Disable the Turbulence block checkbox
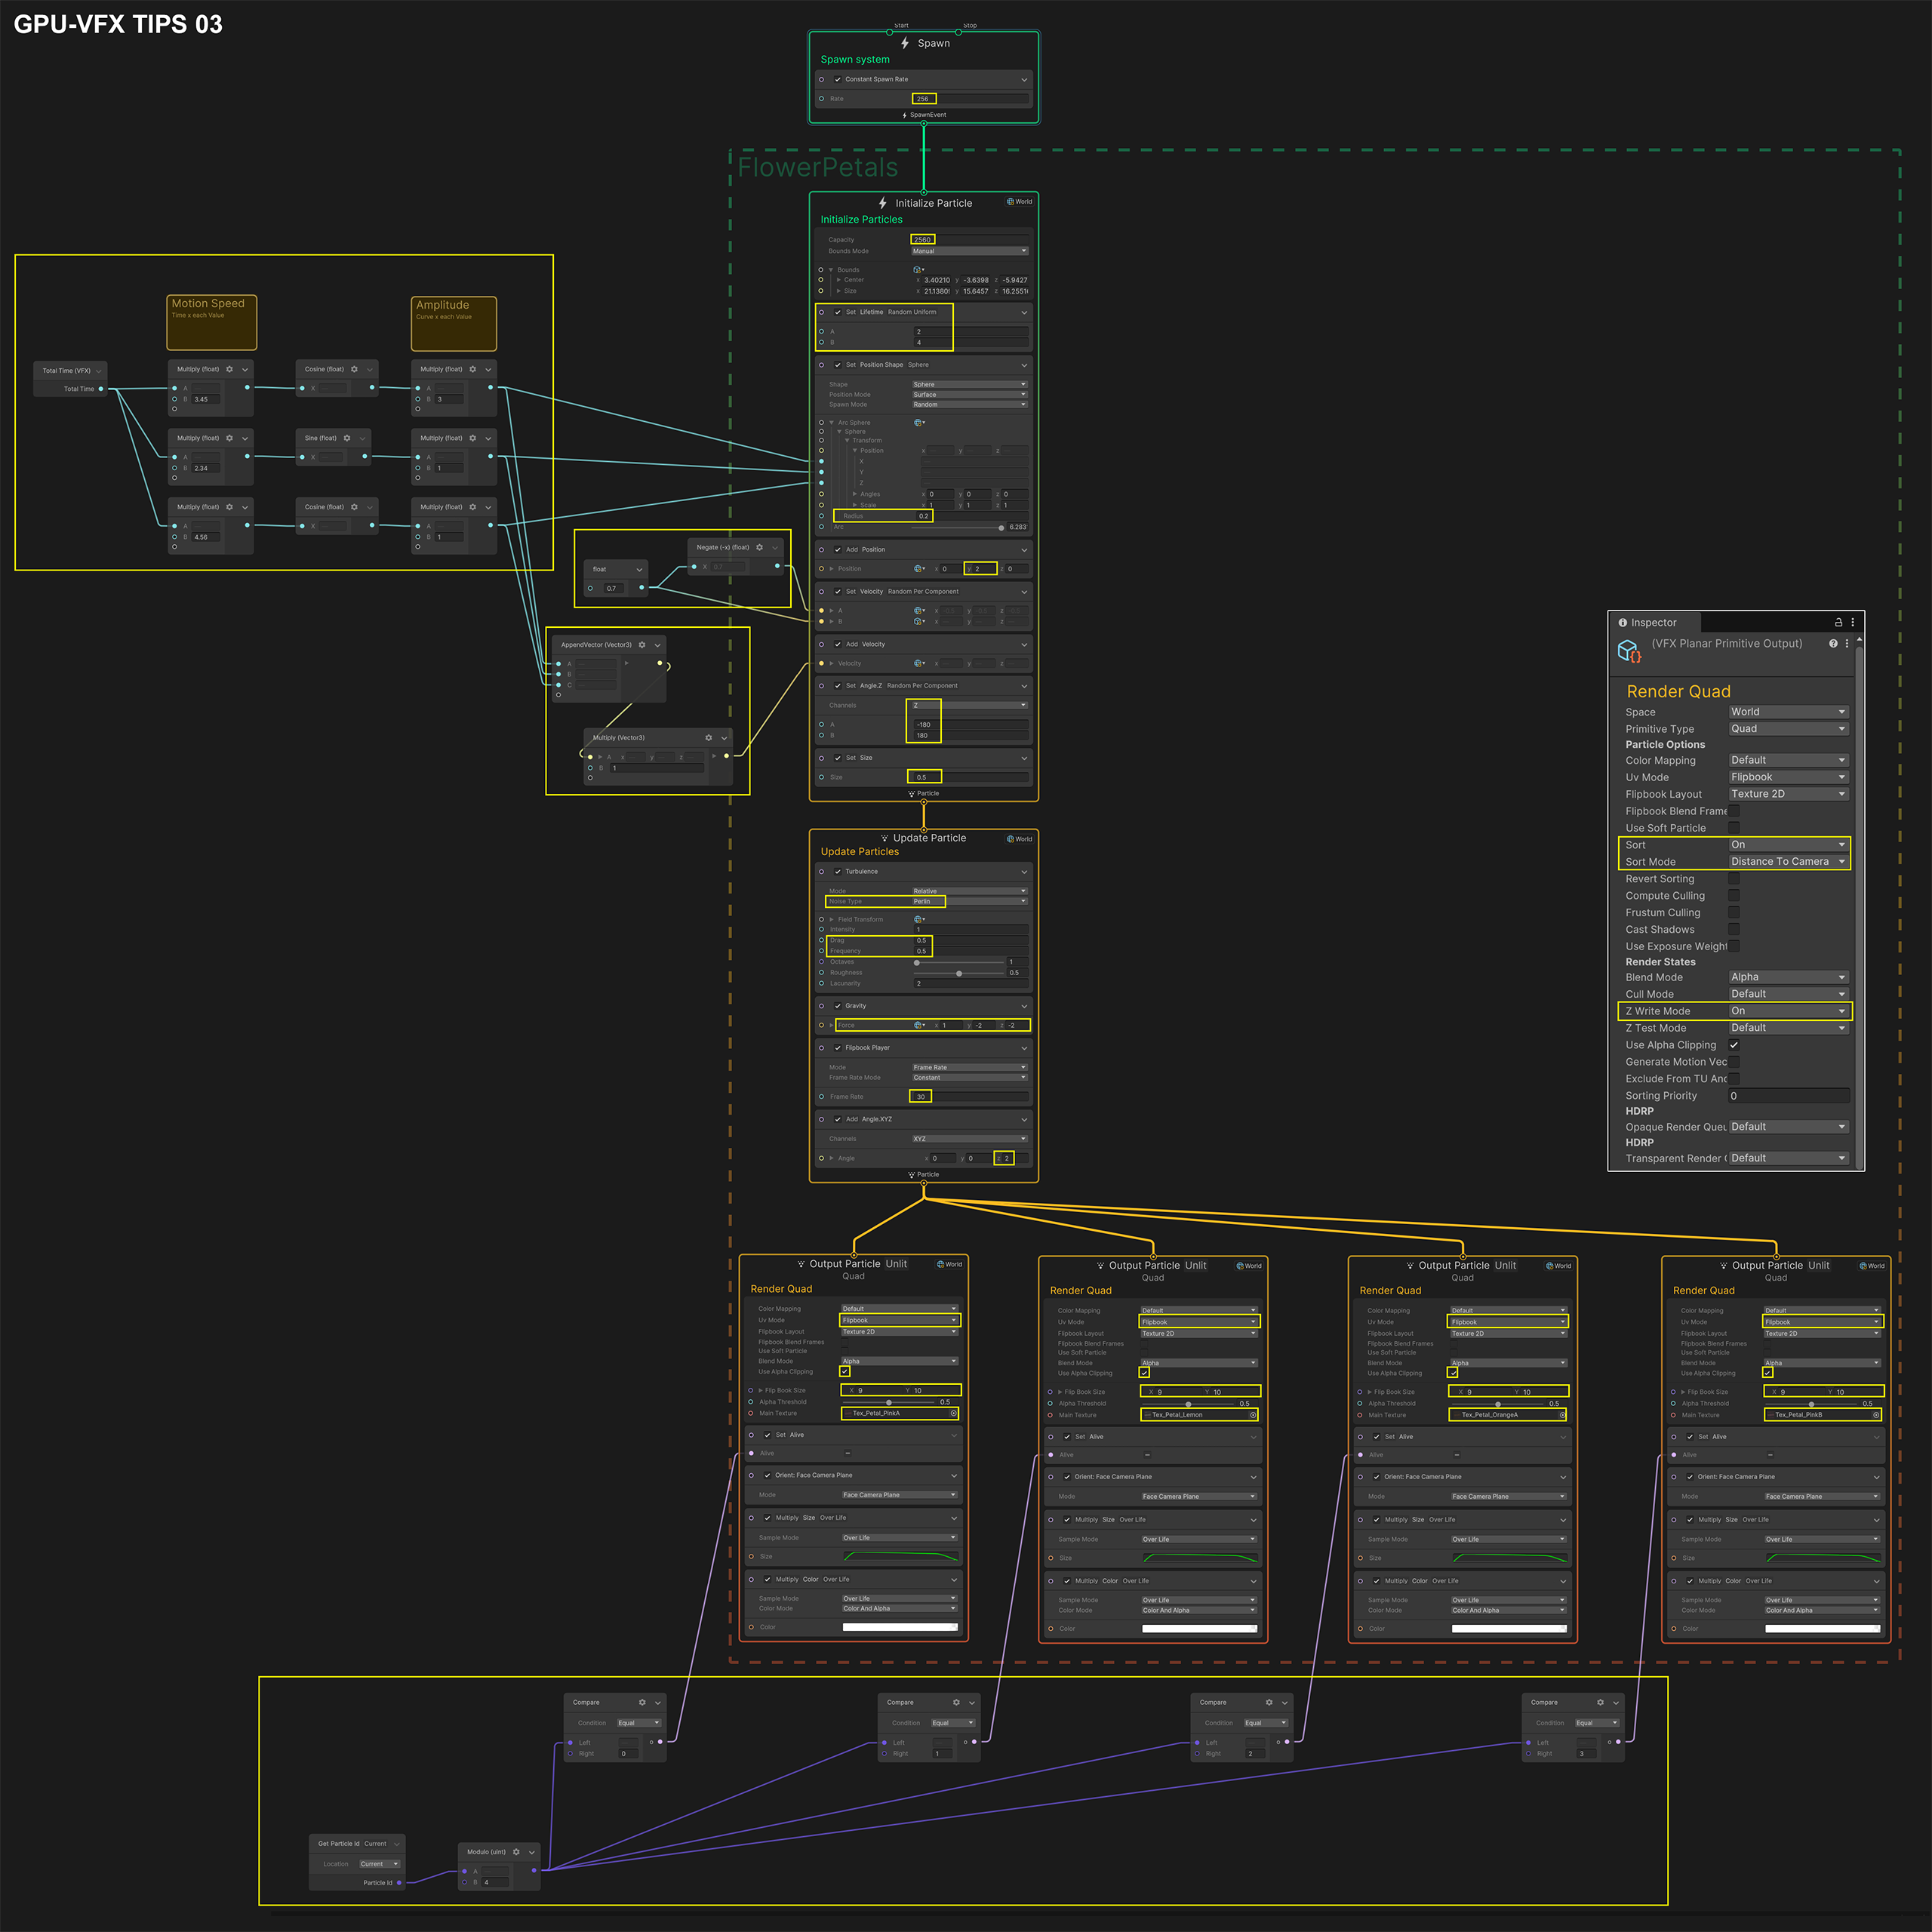Screen dimensions: 1932x1932 [x=838, y=871]
